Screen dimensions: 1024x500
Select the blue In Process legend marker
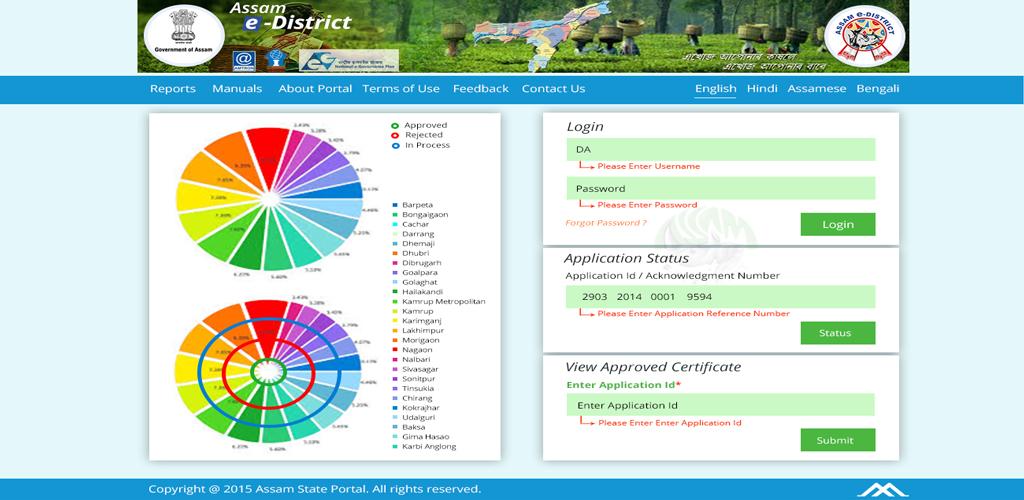[394, 146]
